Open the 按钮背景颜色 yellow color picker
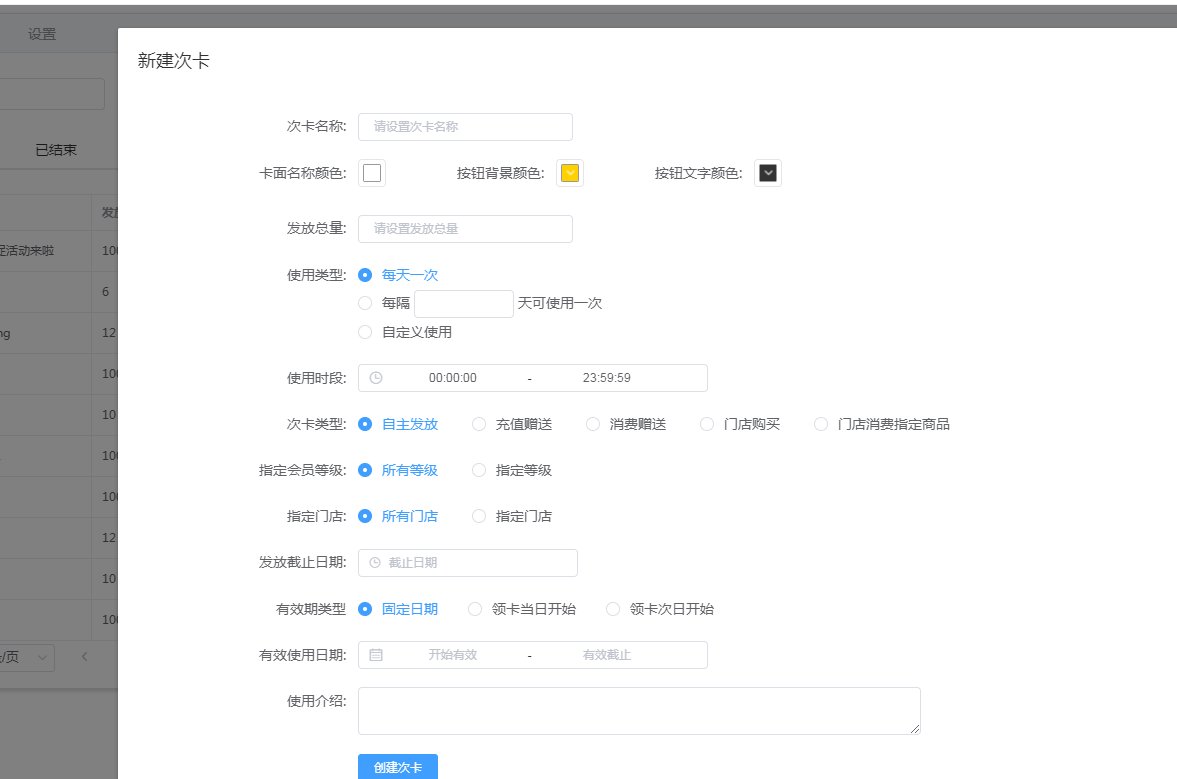This screenshot has width=1177, height=779. (x=570, y=173)
